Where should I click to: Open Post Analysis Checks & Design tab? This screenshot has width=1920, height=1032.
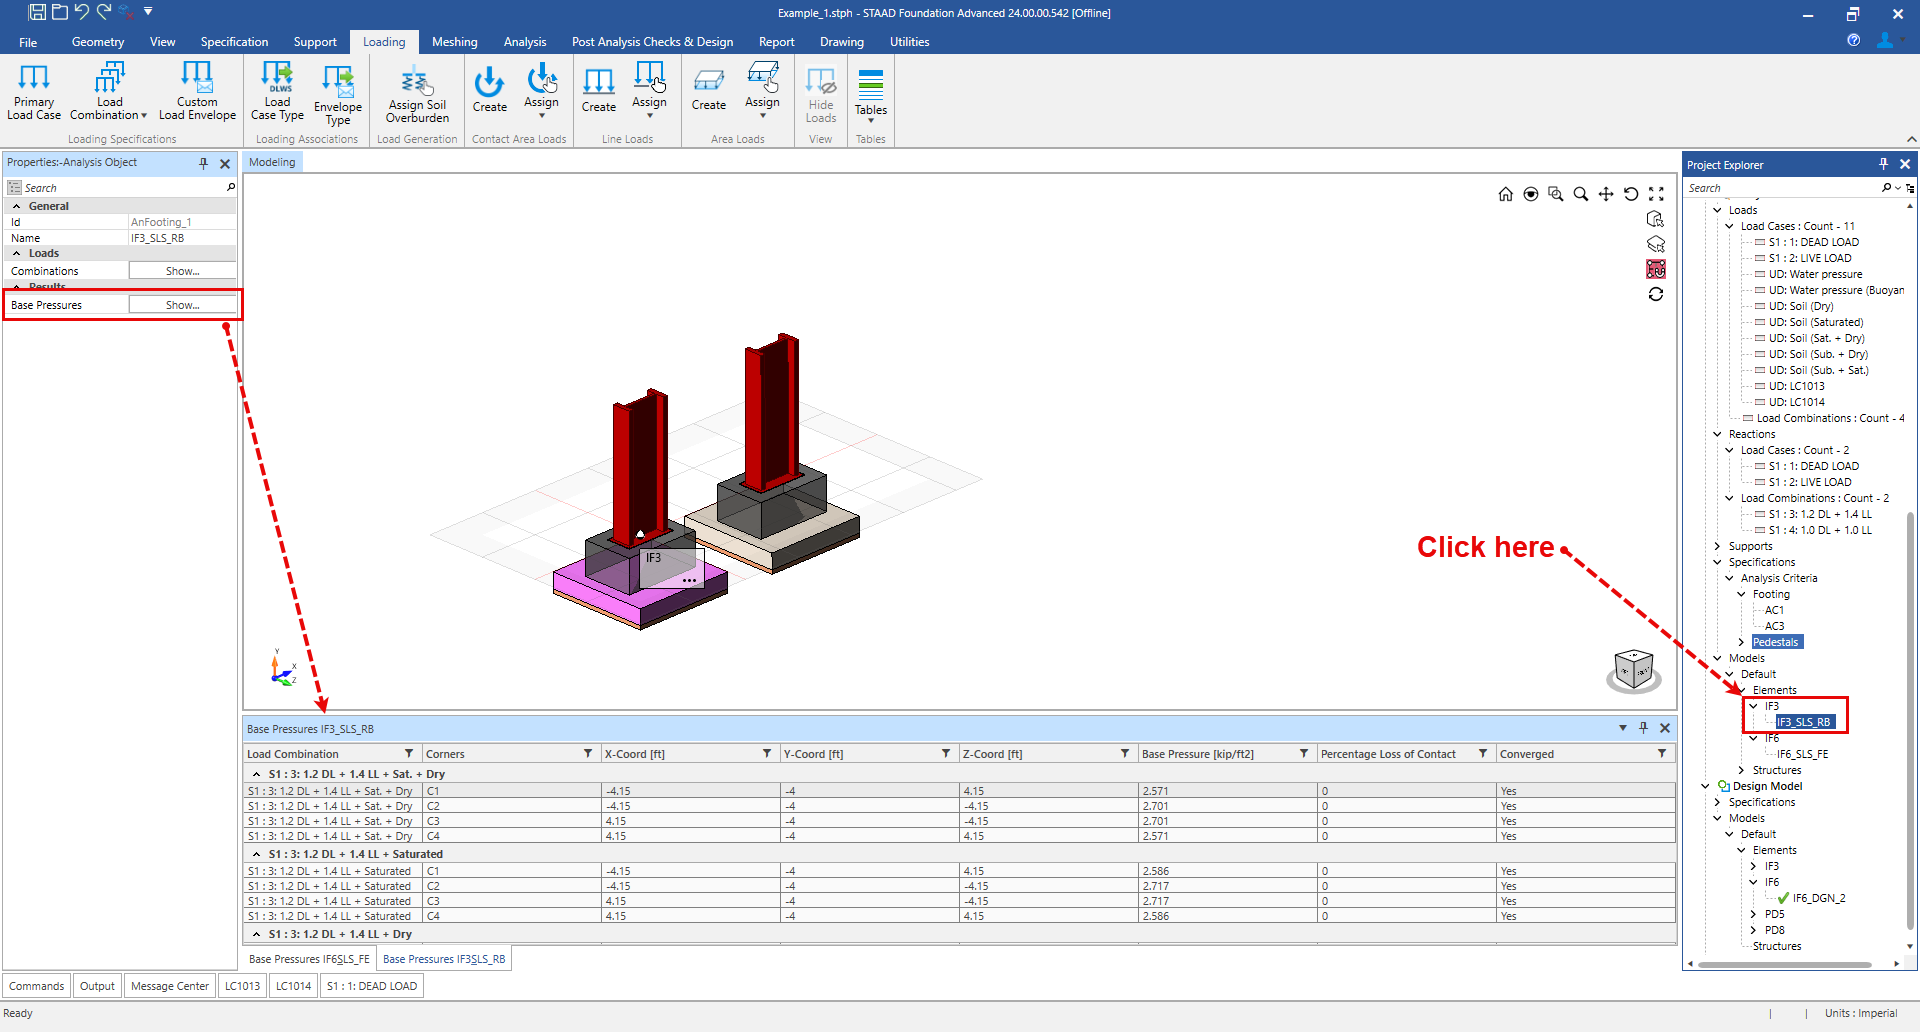(x=652, y=42)
